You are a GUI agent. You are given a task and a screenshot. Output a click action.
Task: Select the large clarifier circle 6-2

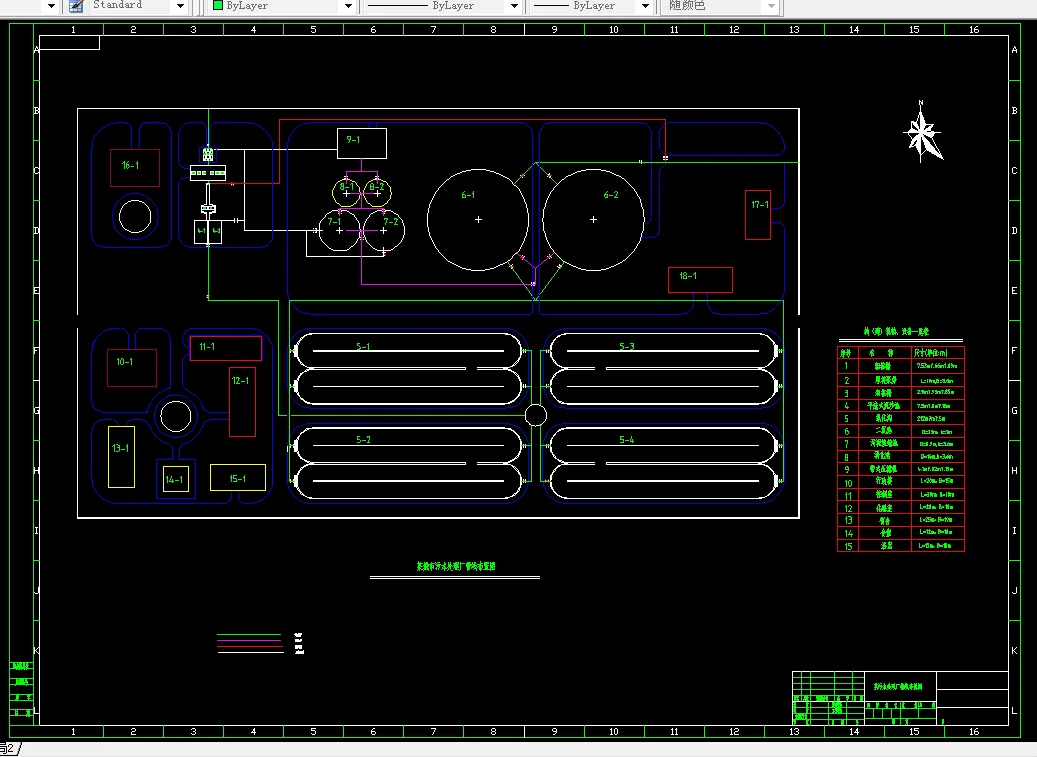[593, 219]
